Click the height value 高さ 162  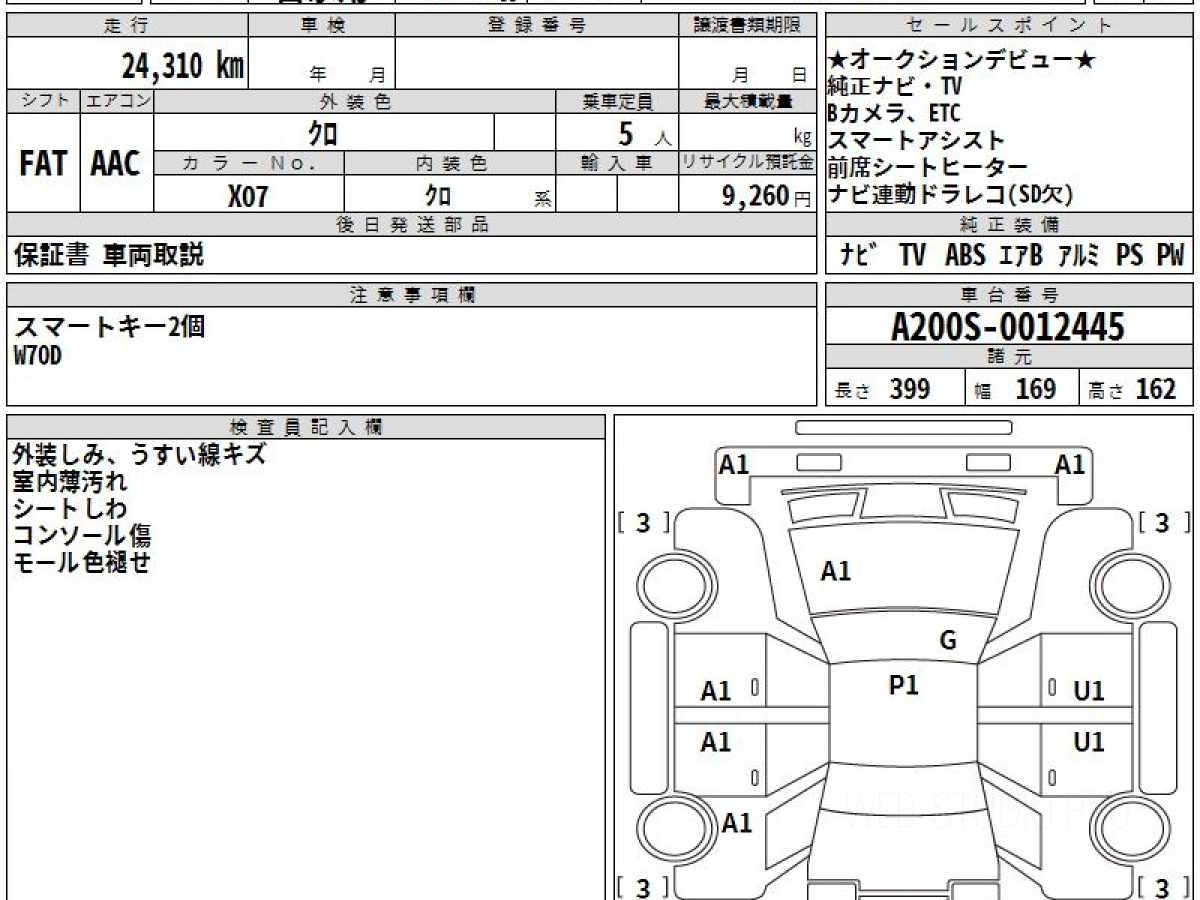coord(1131,389)
